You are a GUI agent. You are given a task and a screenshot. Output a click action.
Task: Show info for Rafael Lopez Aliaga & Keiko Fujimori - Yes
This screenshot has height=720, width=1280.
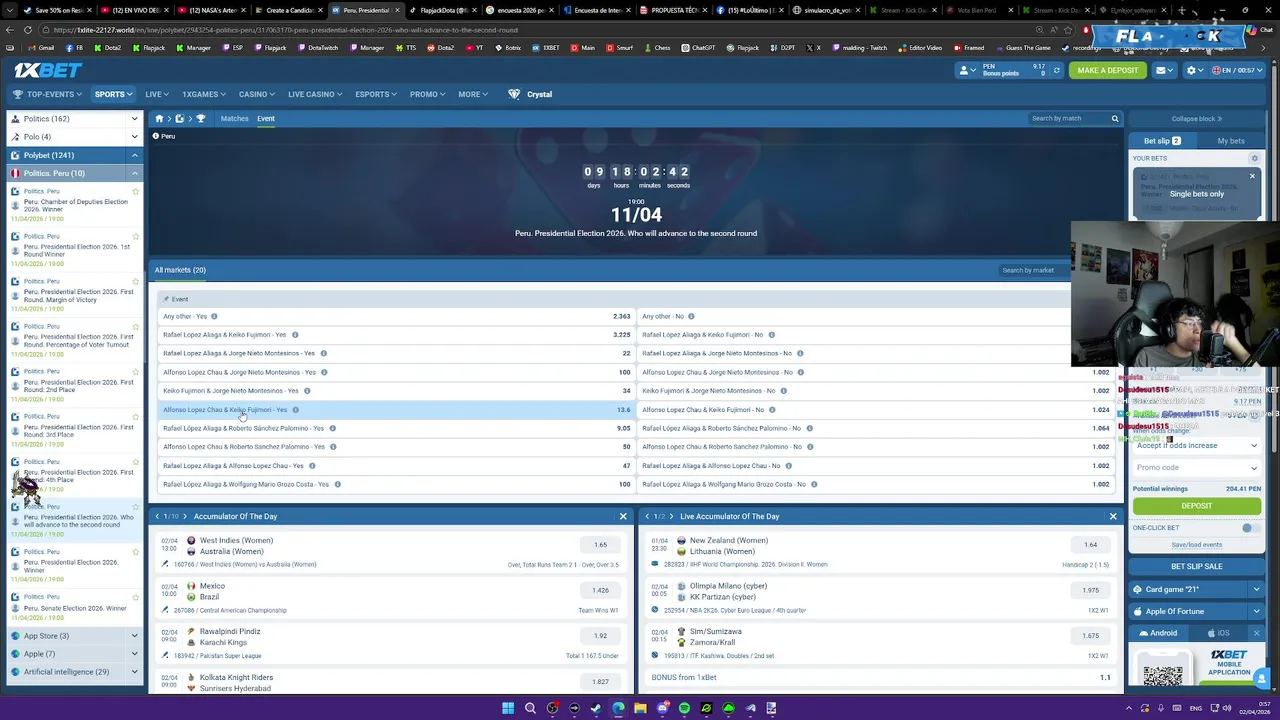pyautogui.click(x=295, y=335)
